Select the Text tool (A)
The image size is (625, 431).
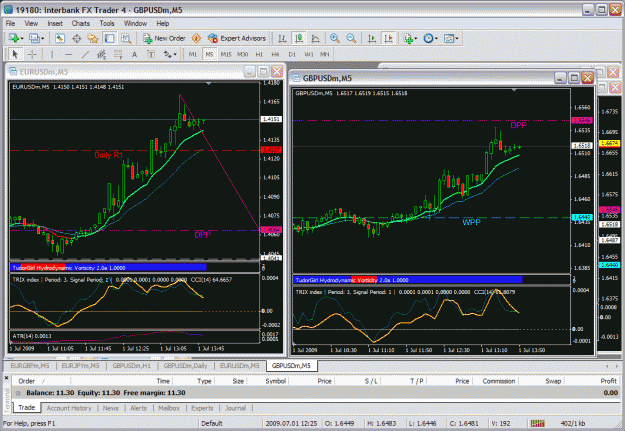[x=134, y=54]
